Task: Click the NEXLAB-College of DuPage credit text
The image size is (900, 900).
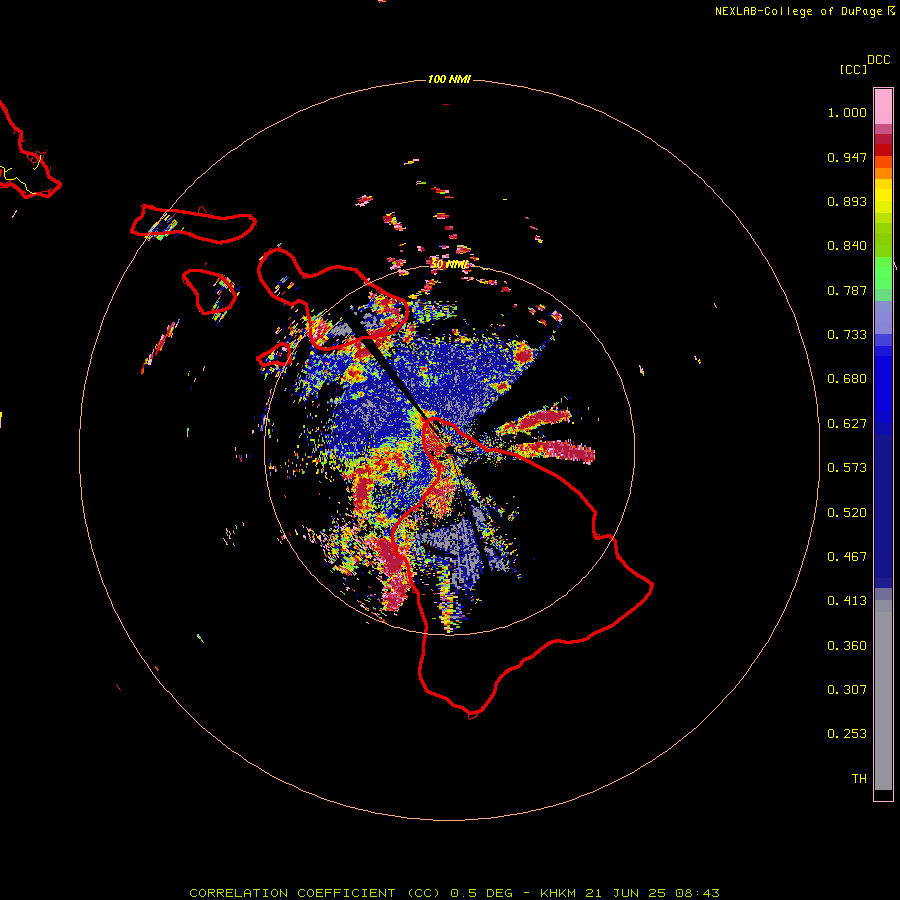Action: point(798,11)
